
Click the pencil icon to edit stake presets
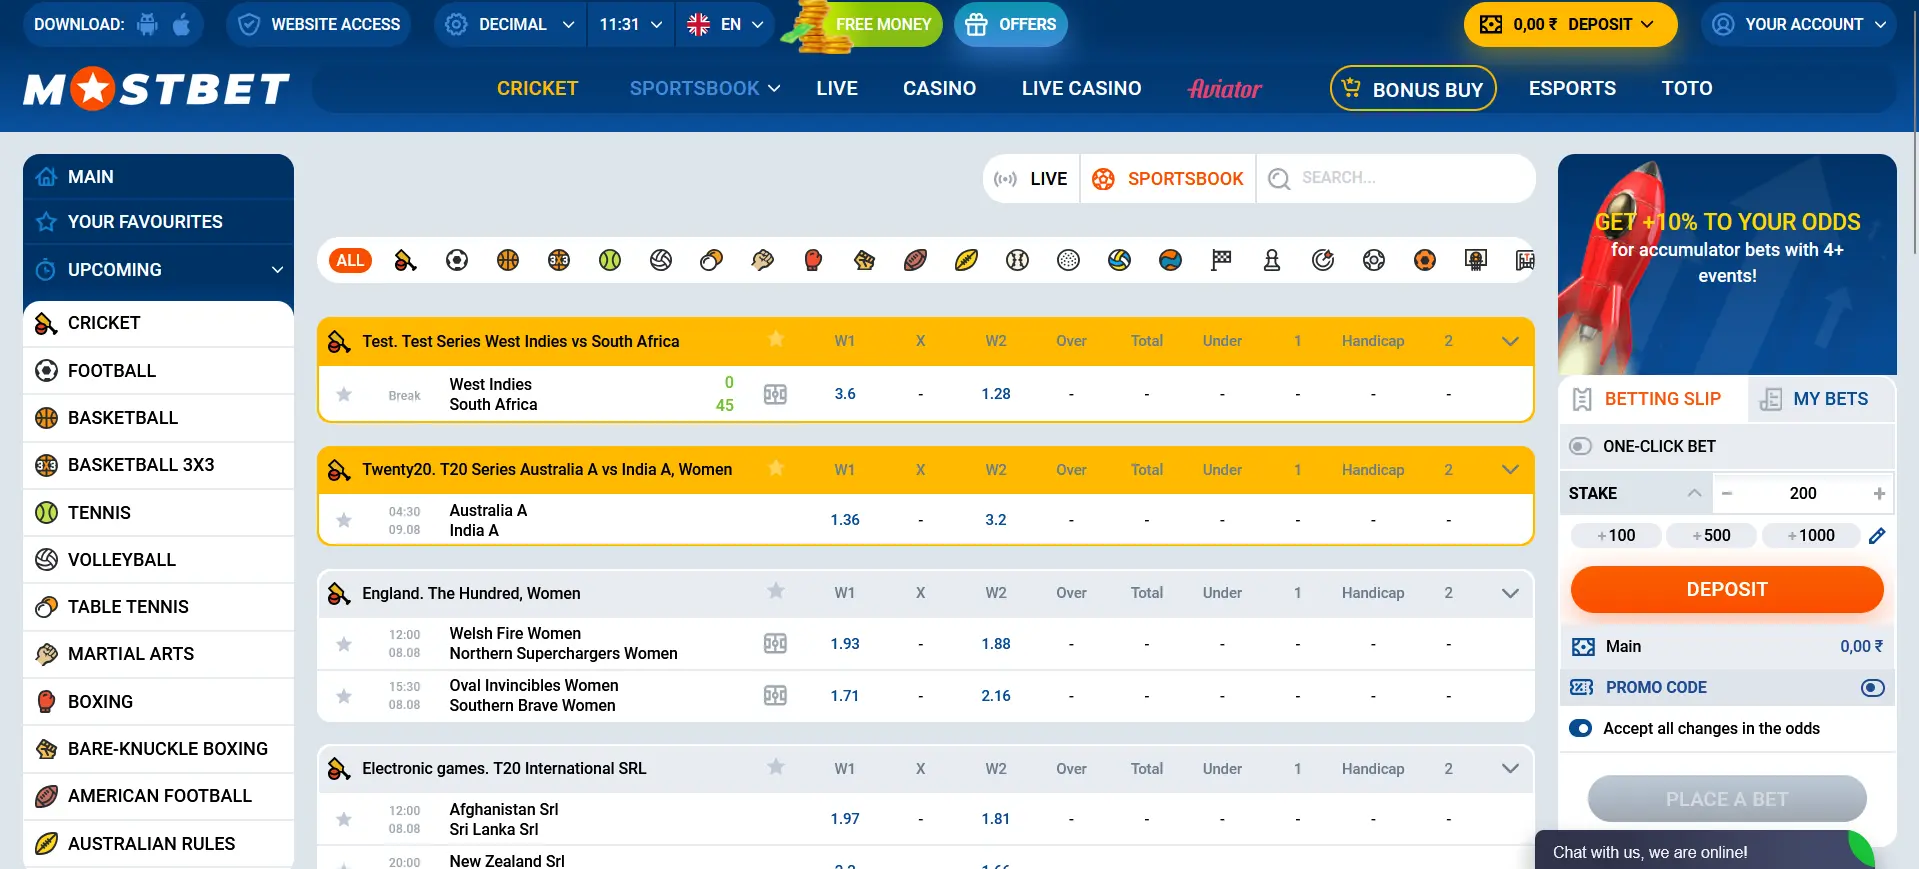click(1877, 536)
